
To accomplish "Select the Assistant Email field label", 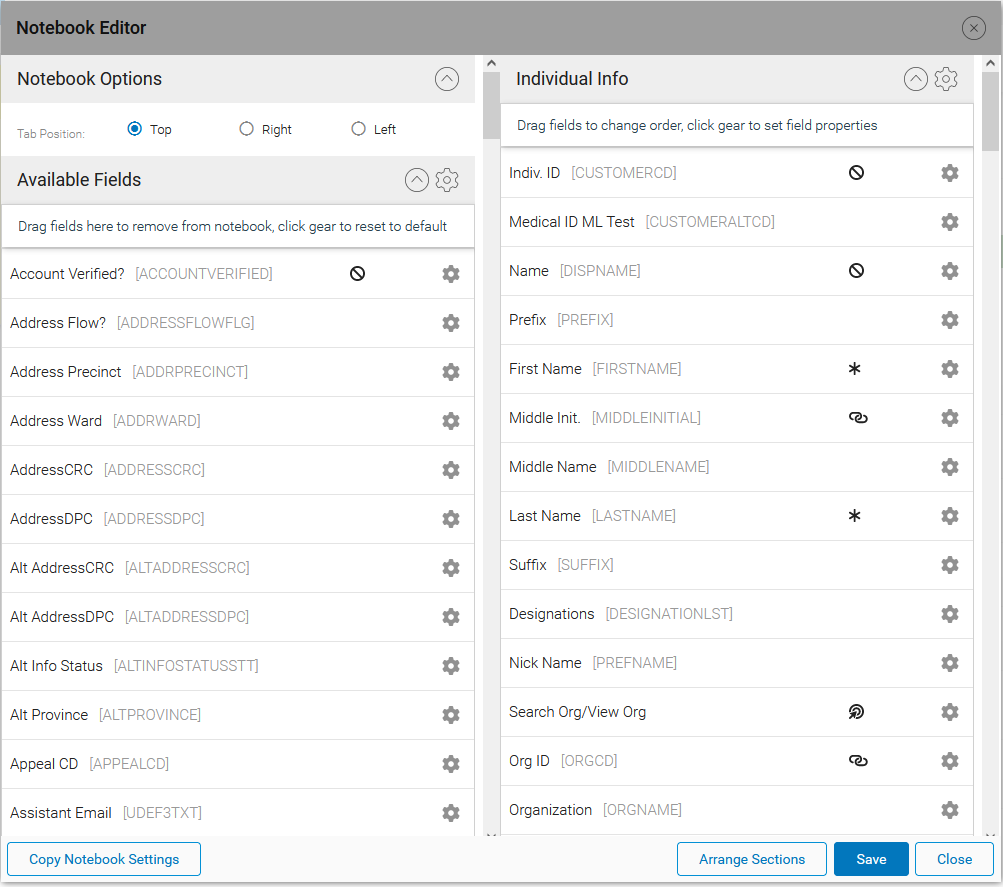I will point(61,813).
